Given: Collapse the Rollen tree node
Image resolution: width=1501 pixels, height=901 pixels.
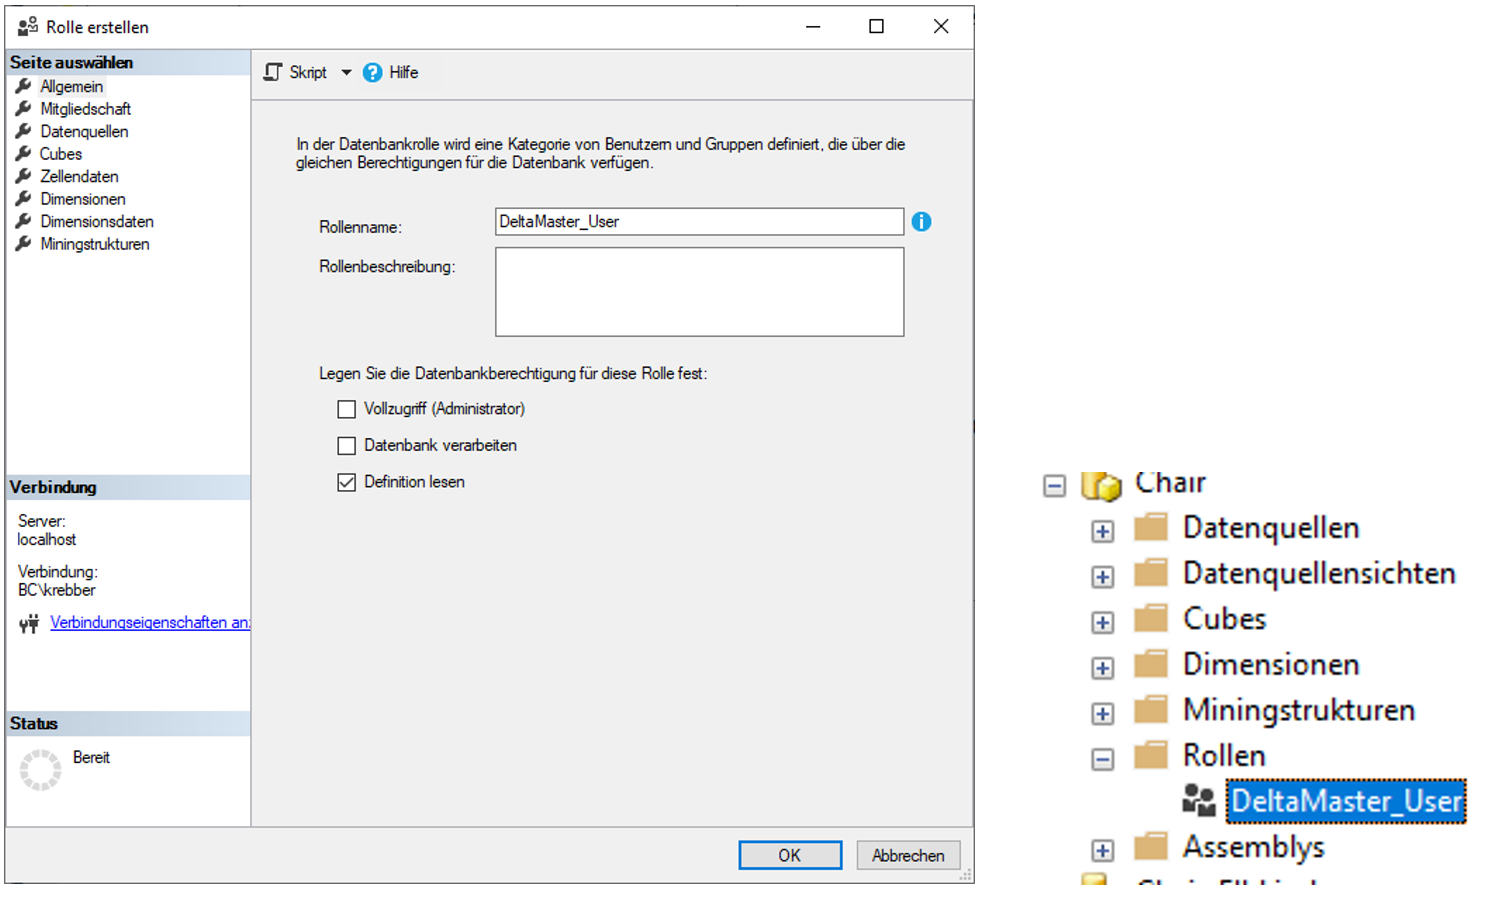Looking at the screenshot, I should tap(1102, 759).
